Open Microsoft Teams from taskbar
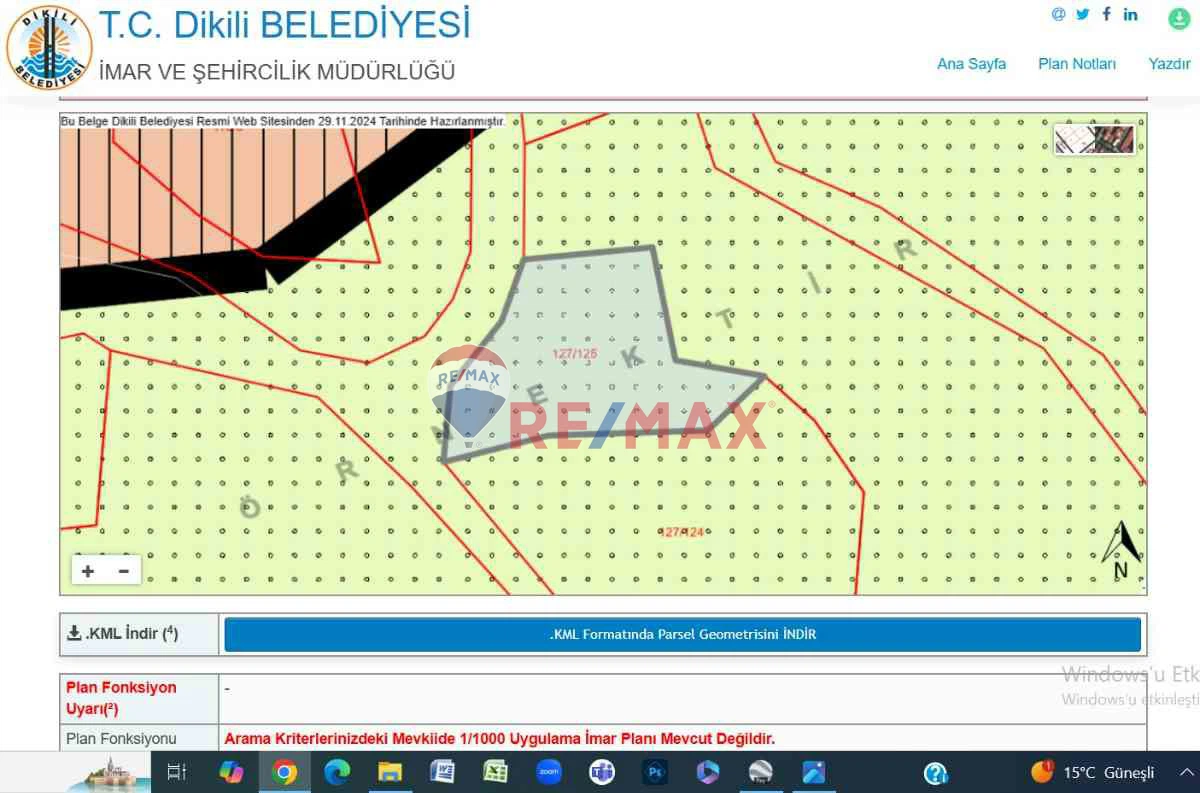 tap(602, 772)
